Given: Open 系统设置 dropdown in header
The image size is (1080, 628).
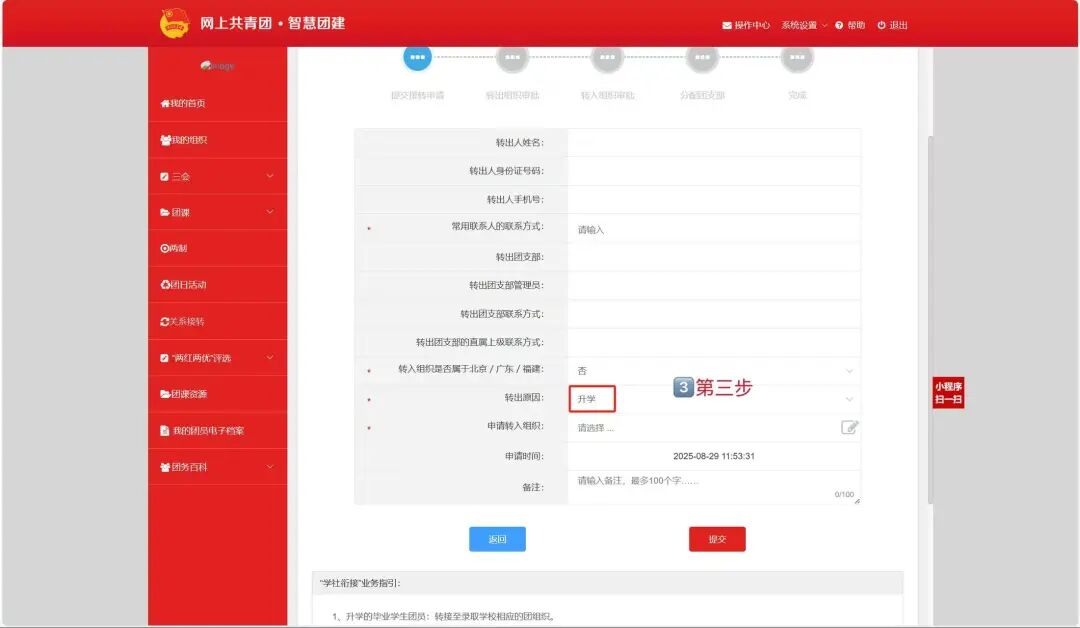Looking at the screenshot, I should 803,26.
